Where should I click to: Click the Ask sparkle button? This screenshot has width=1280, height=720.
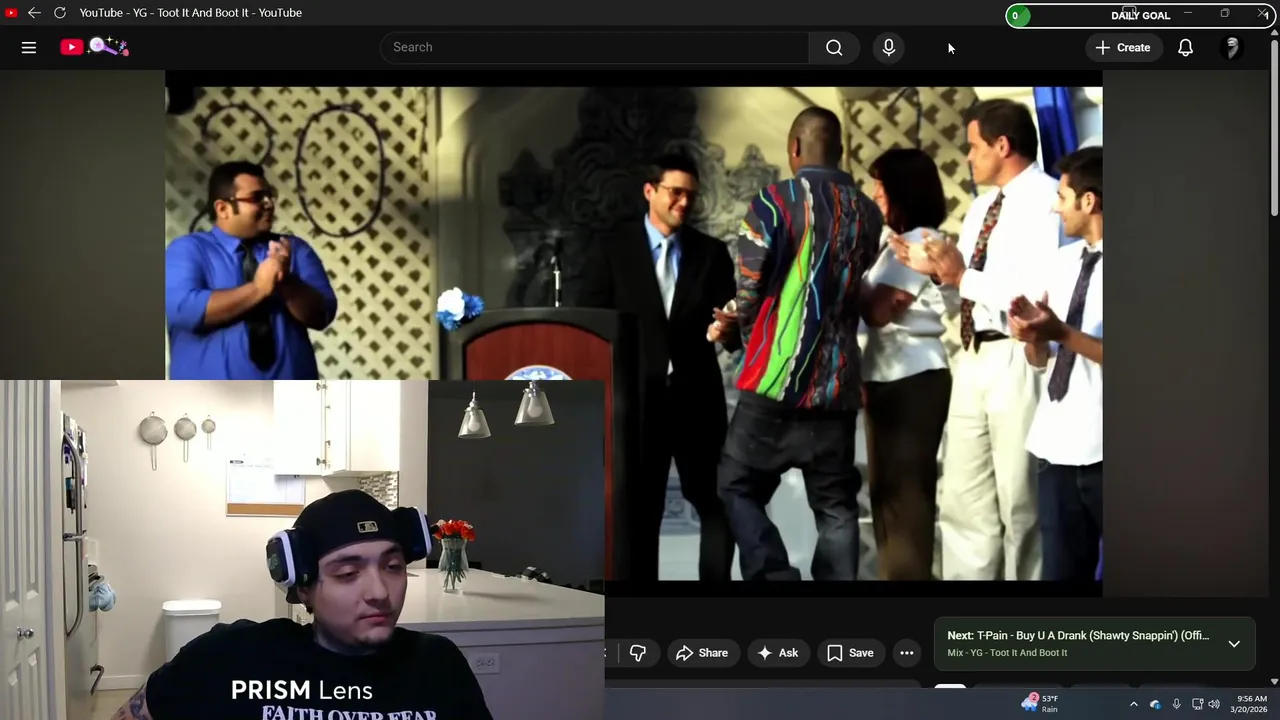click(778, 653)
